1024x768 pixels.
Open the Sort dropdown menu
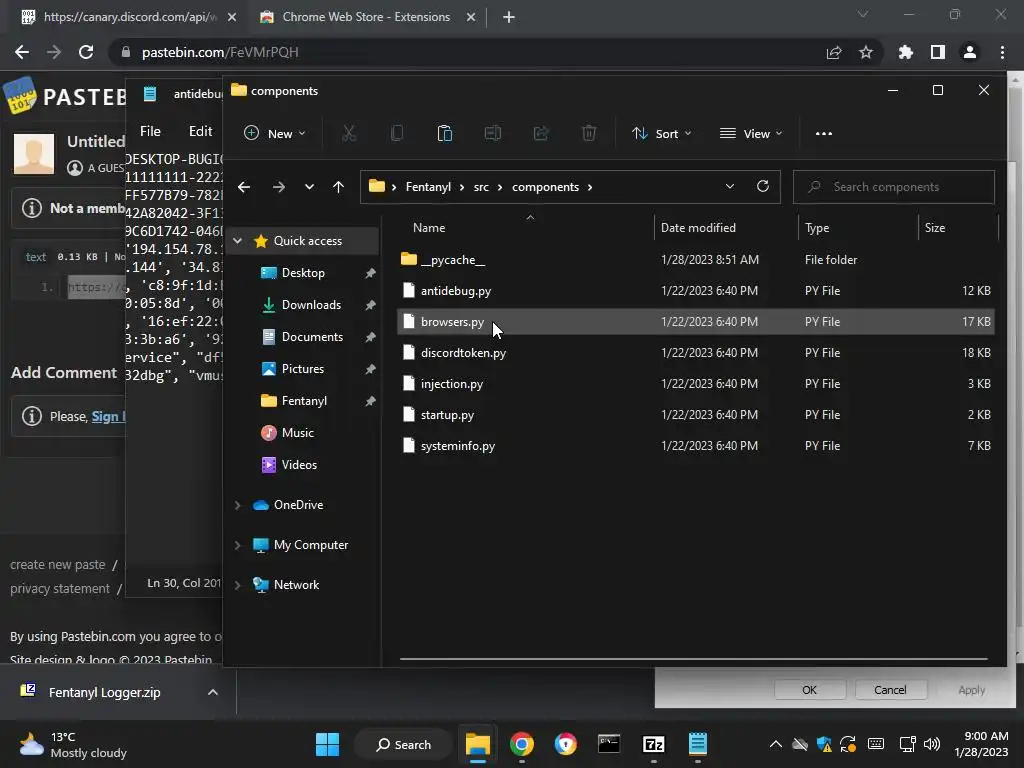click(662, 133)
